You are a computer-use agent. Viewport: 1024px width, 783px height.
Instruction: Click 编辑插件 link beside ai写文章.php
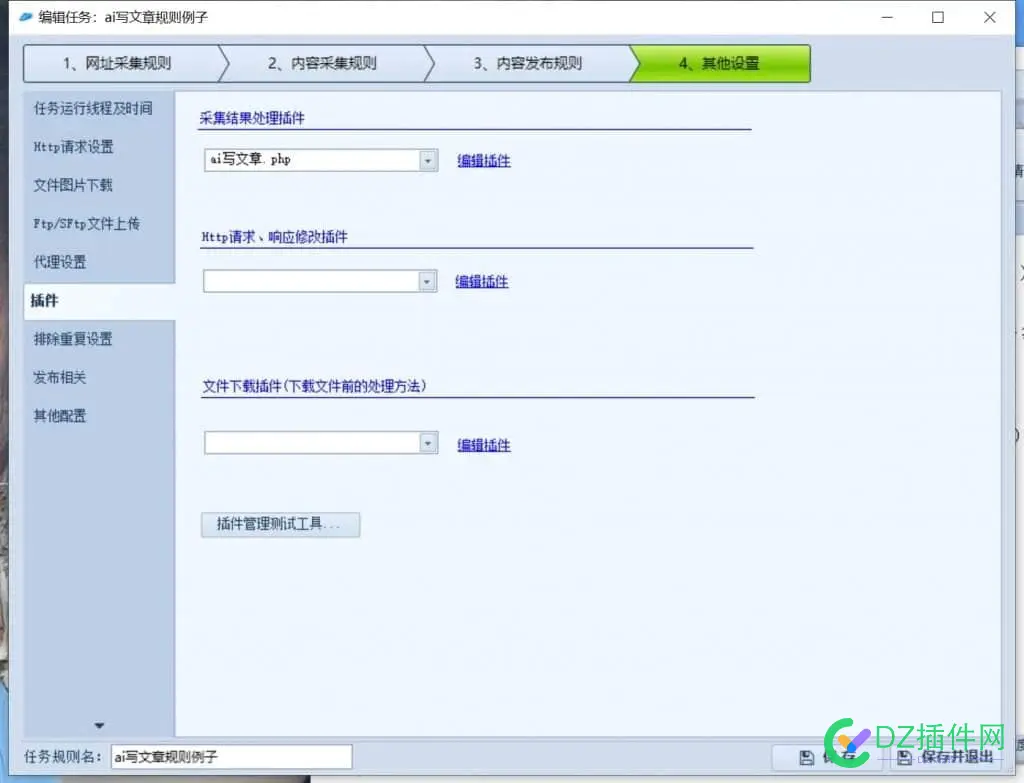click(484, 161)
